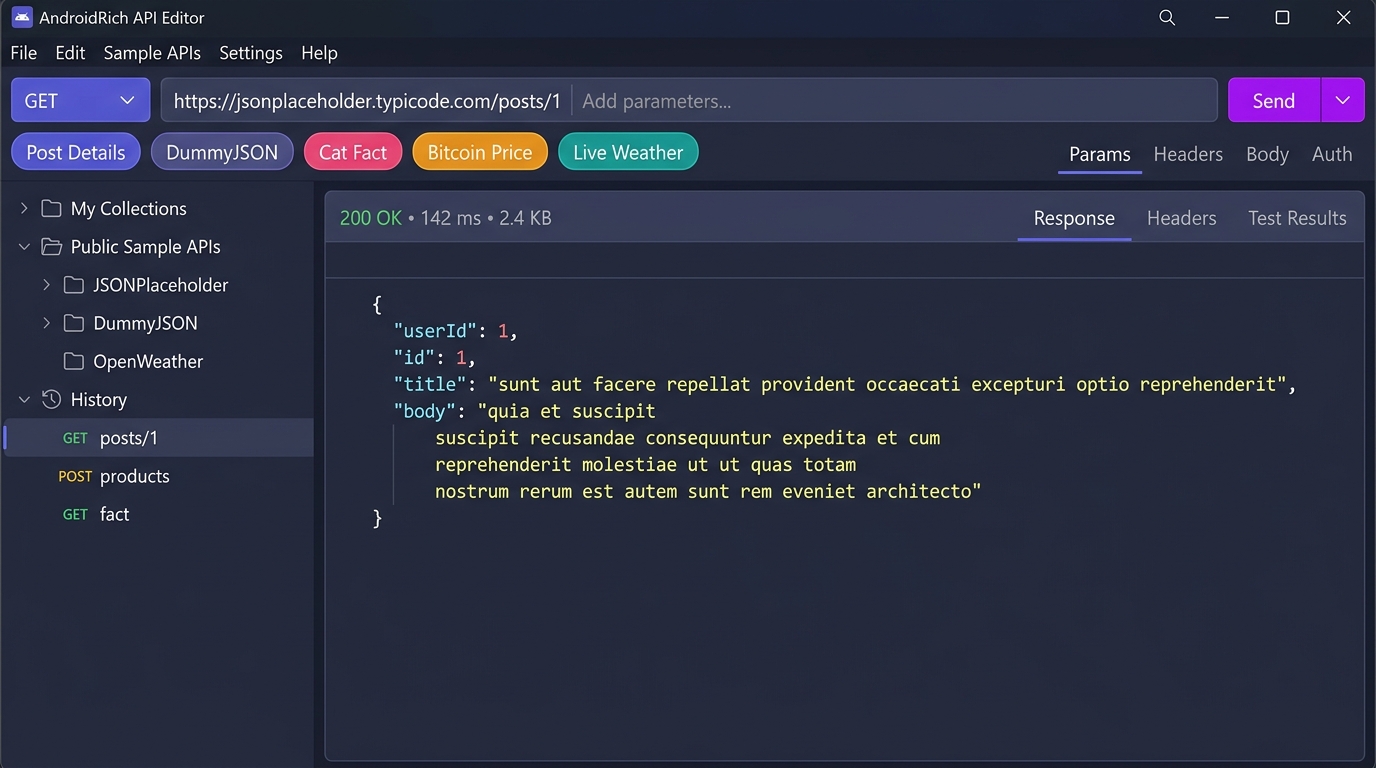Viewport: 1376px width, 768px height.
Task: Select the Response tab
Action: click(1074, 218)
